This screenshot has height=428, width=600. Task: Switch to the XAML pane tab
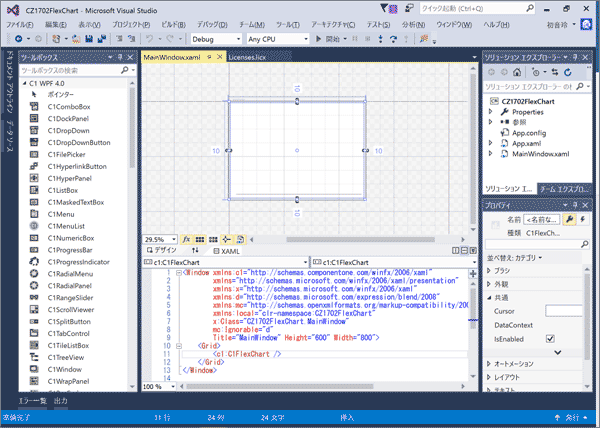[x=227, y=251]
